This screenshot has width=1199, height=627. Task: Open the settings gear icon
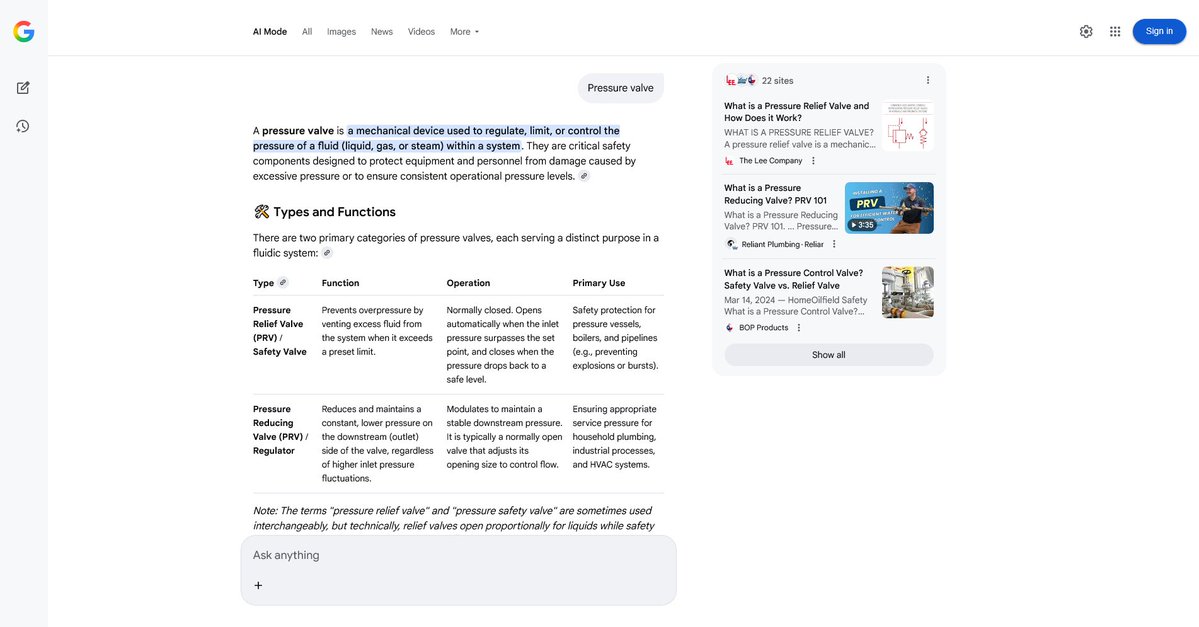click(1086, 31)
